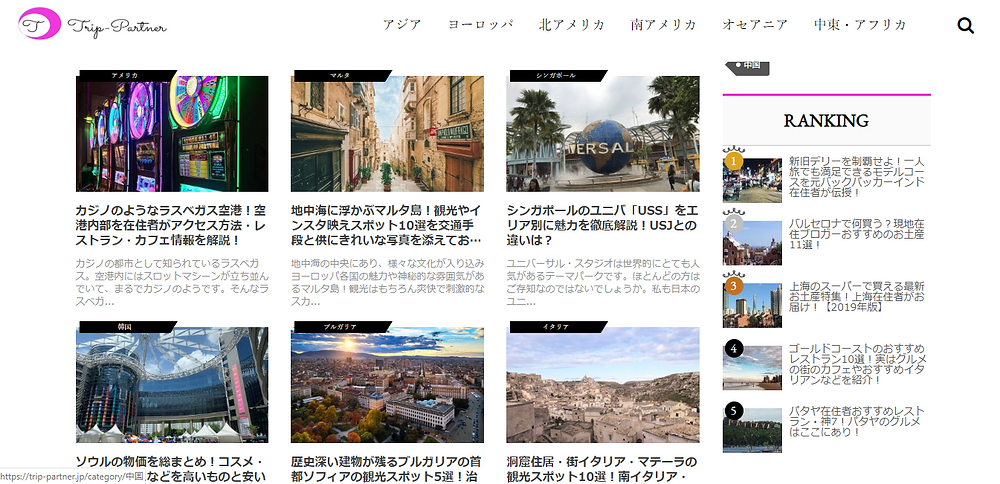Open ranking link 上海のスーパーで買える最新お土産
Viewport: 1000px width, 484px height.
point(857,297)
